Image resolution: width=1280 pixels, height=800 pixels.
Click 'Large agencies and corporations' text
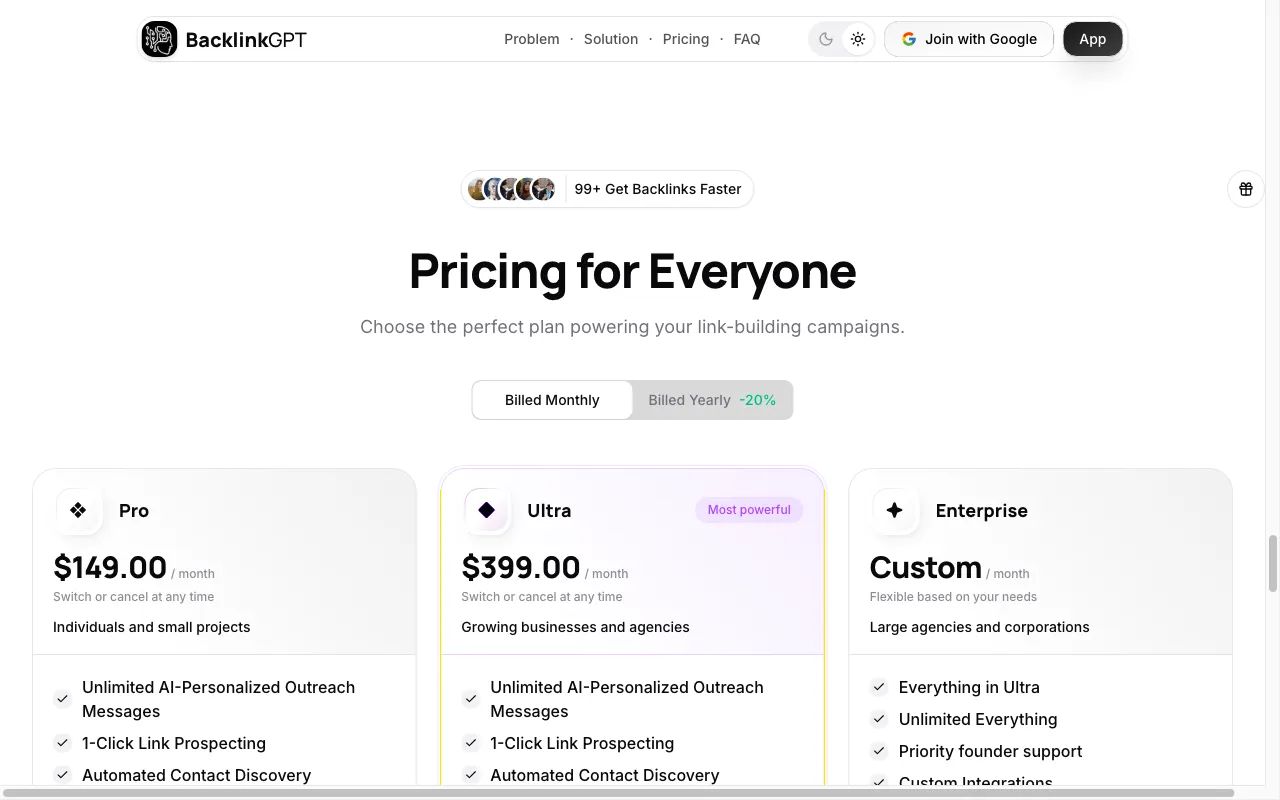(980, 627)
